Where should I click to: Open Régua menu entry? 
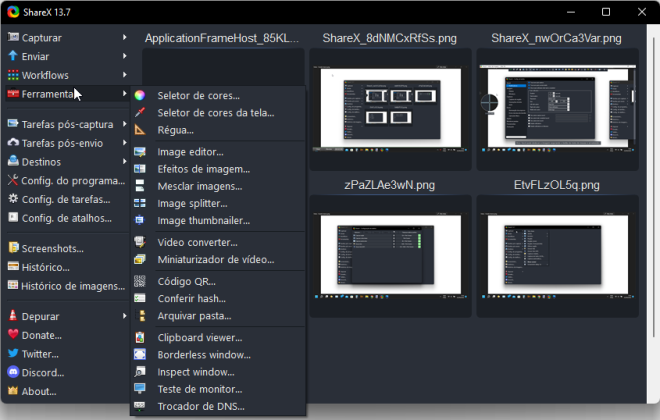[x=218, y=130]
